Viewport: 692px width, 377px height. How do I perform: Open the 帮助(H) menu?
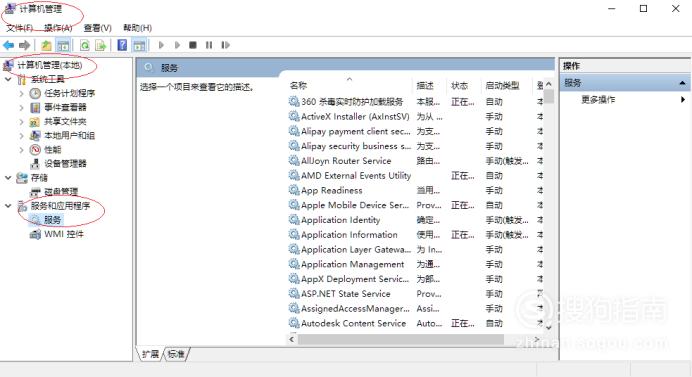pos(138,28)
